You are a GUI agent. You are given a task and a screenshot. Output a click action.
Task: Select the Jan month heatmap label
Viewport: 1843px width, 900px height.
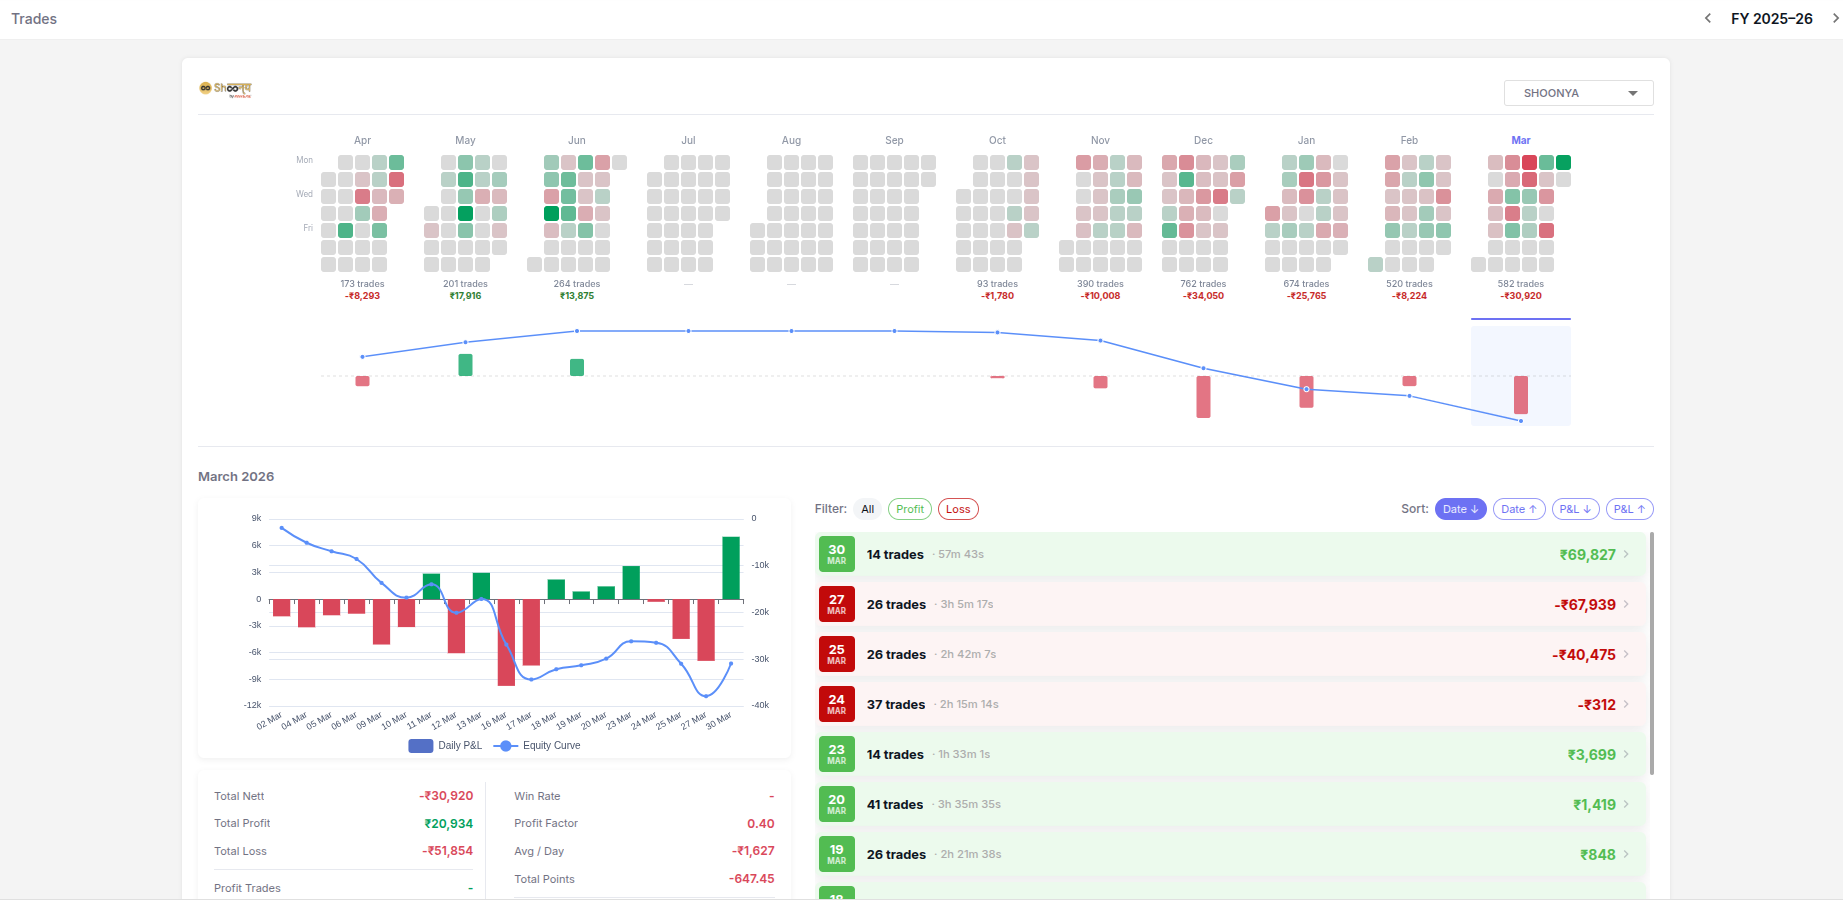point(1306,140)
